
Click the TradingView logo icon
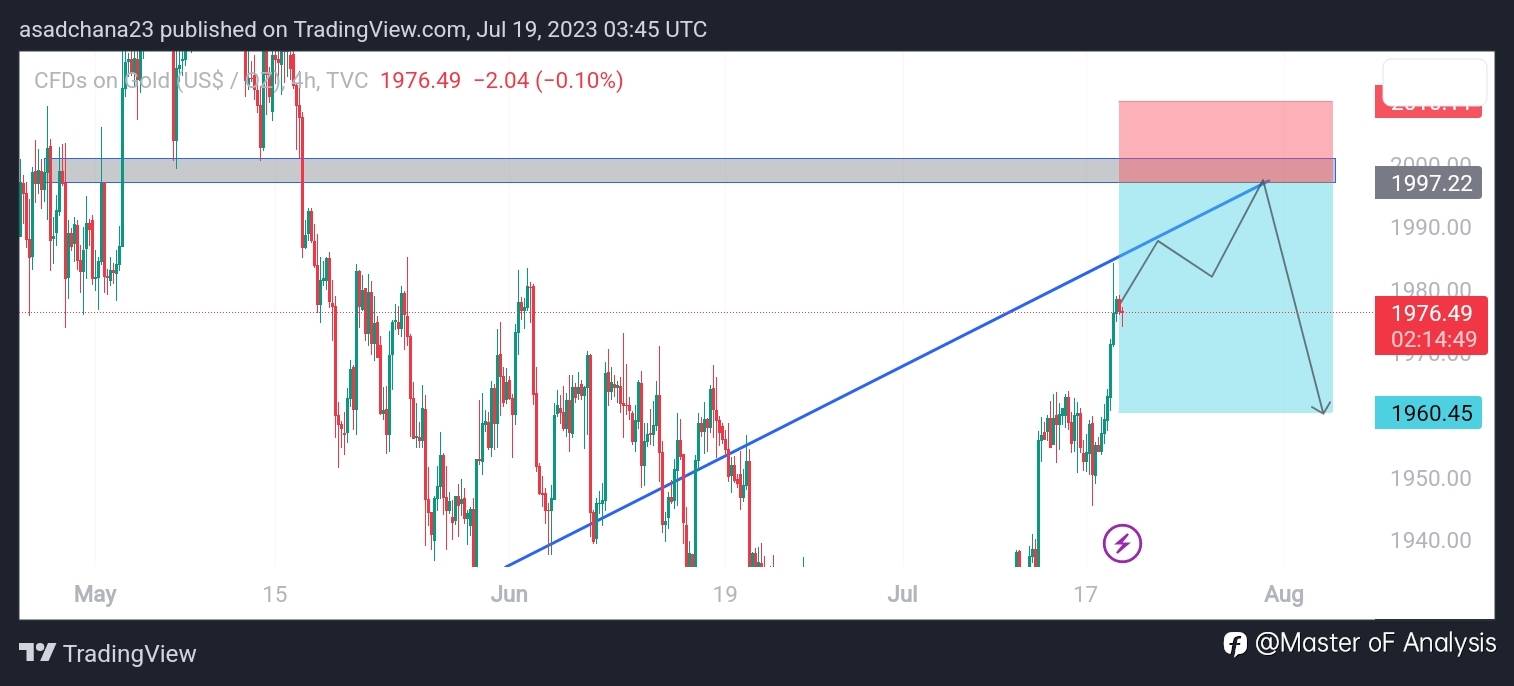tap(38, 653)
